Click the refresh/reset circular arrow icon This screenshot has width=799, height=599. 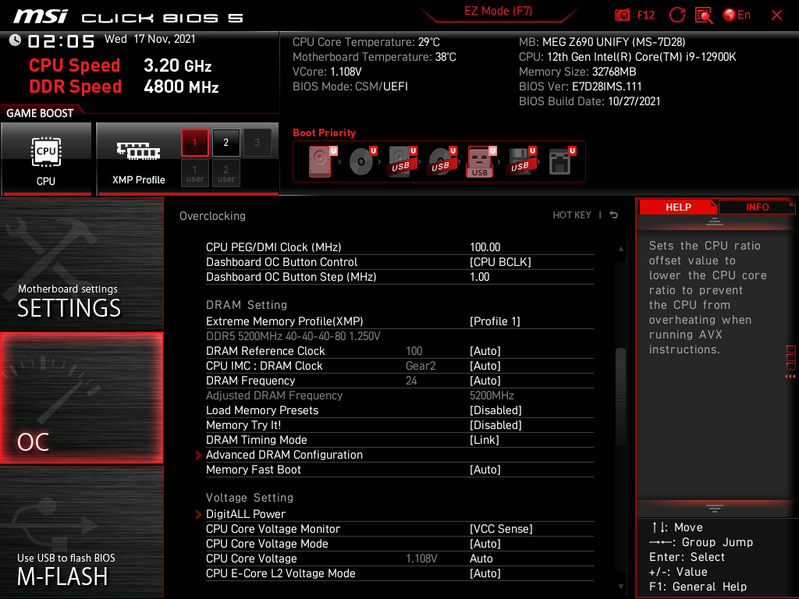coord(677,15)
